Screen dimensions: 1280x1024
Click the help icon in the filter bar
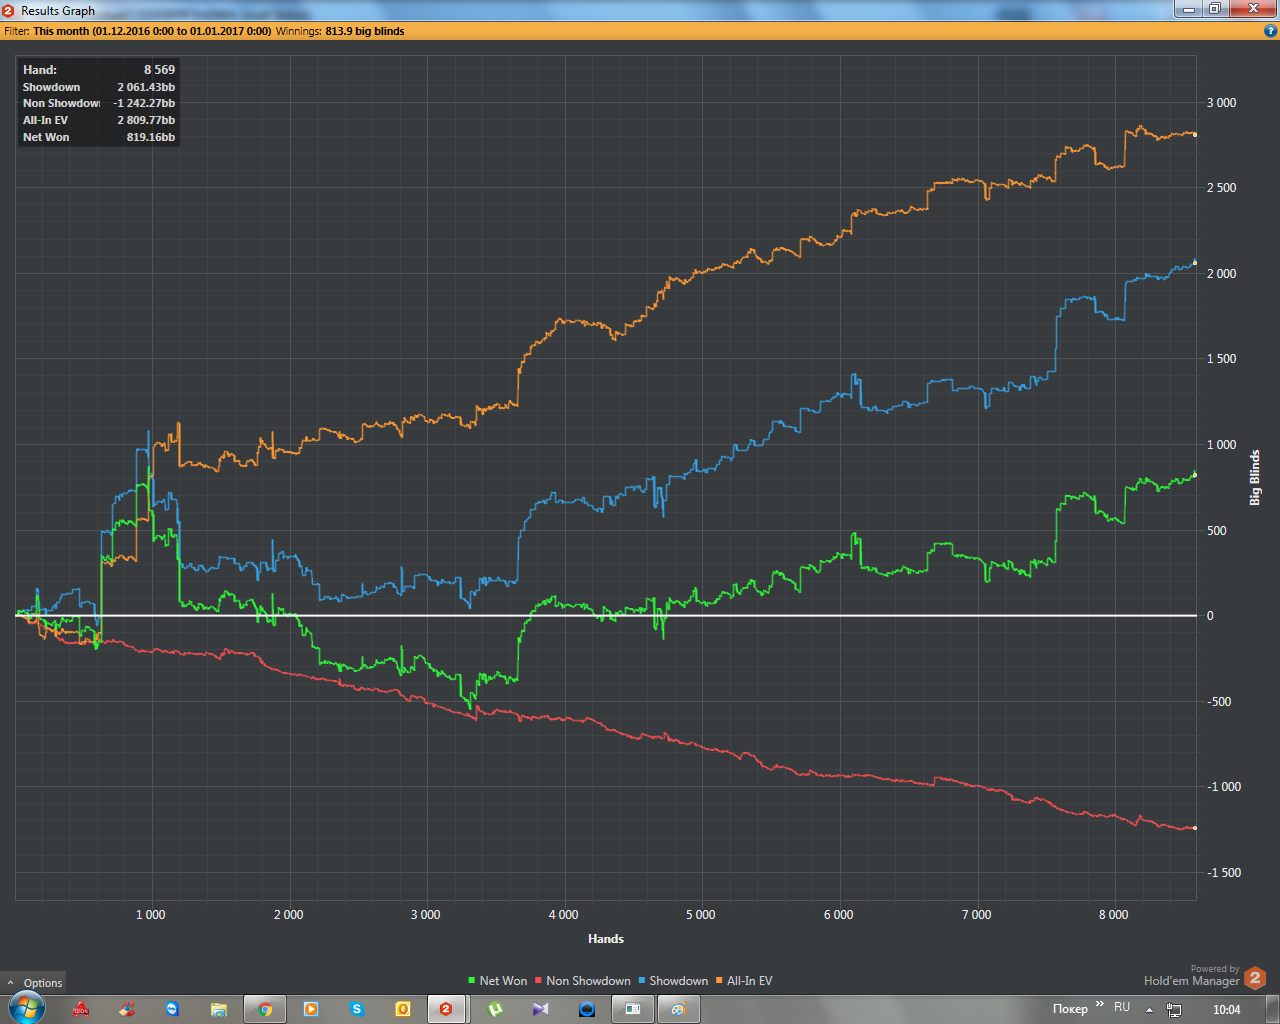click(x=1271, y=31)
